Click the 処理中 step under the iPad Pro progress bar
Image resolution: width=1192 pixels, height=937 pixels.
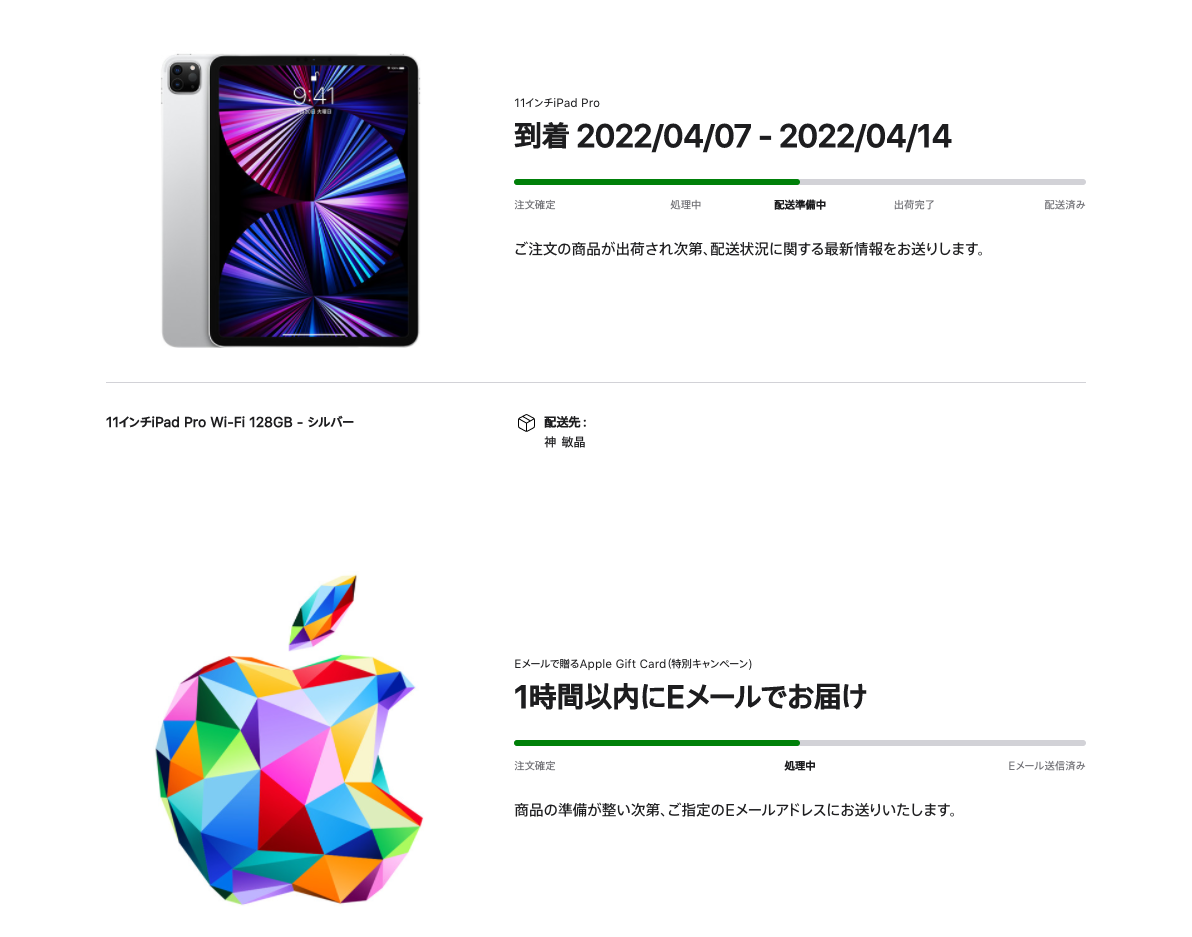686,204
